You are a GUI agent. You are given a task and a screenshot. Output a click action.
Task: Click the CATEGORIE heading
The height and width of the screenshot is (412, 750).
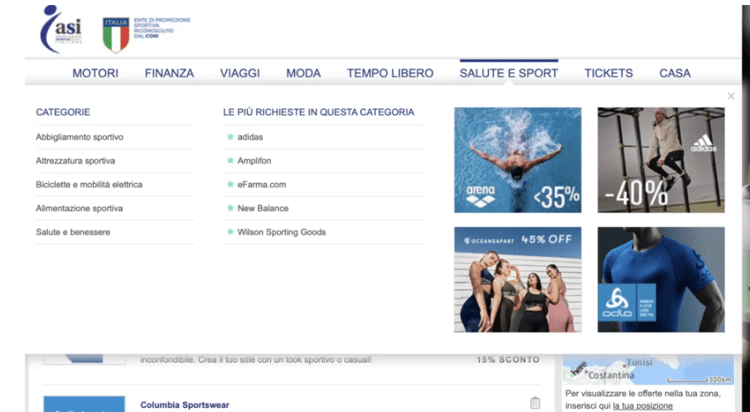[63, 112]
